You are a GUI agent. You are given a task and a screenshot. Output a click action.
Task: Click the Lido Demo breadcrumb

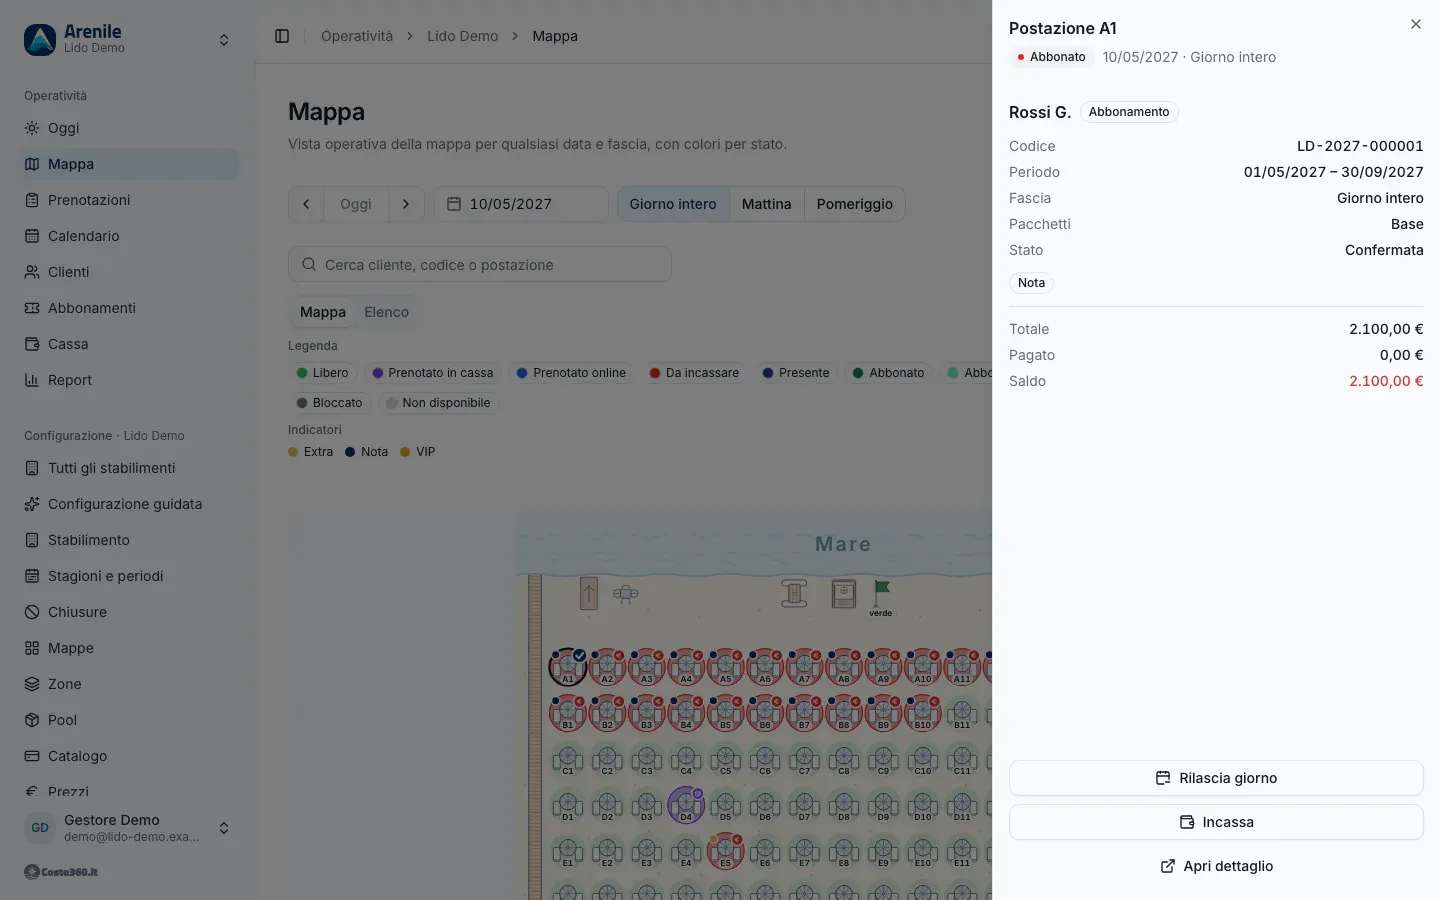(x=462, y=36)
